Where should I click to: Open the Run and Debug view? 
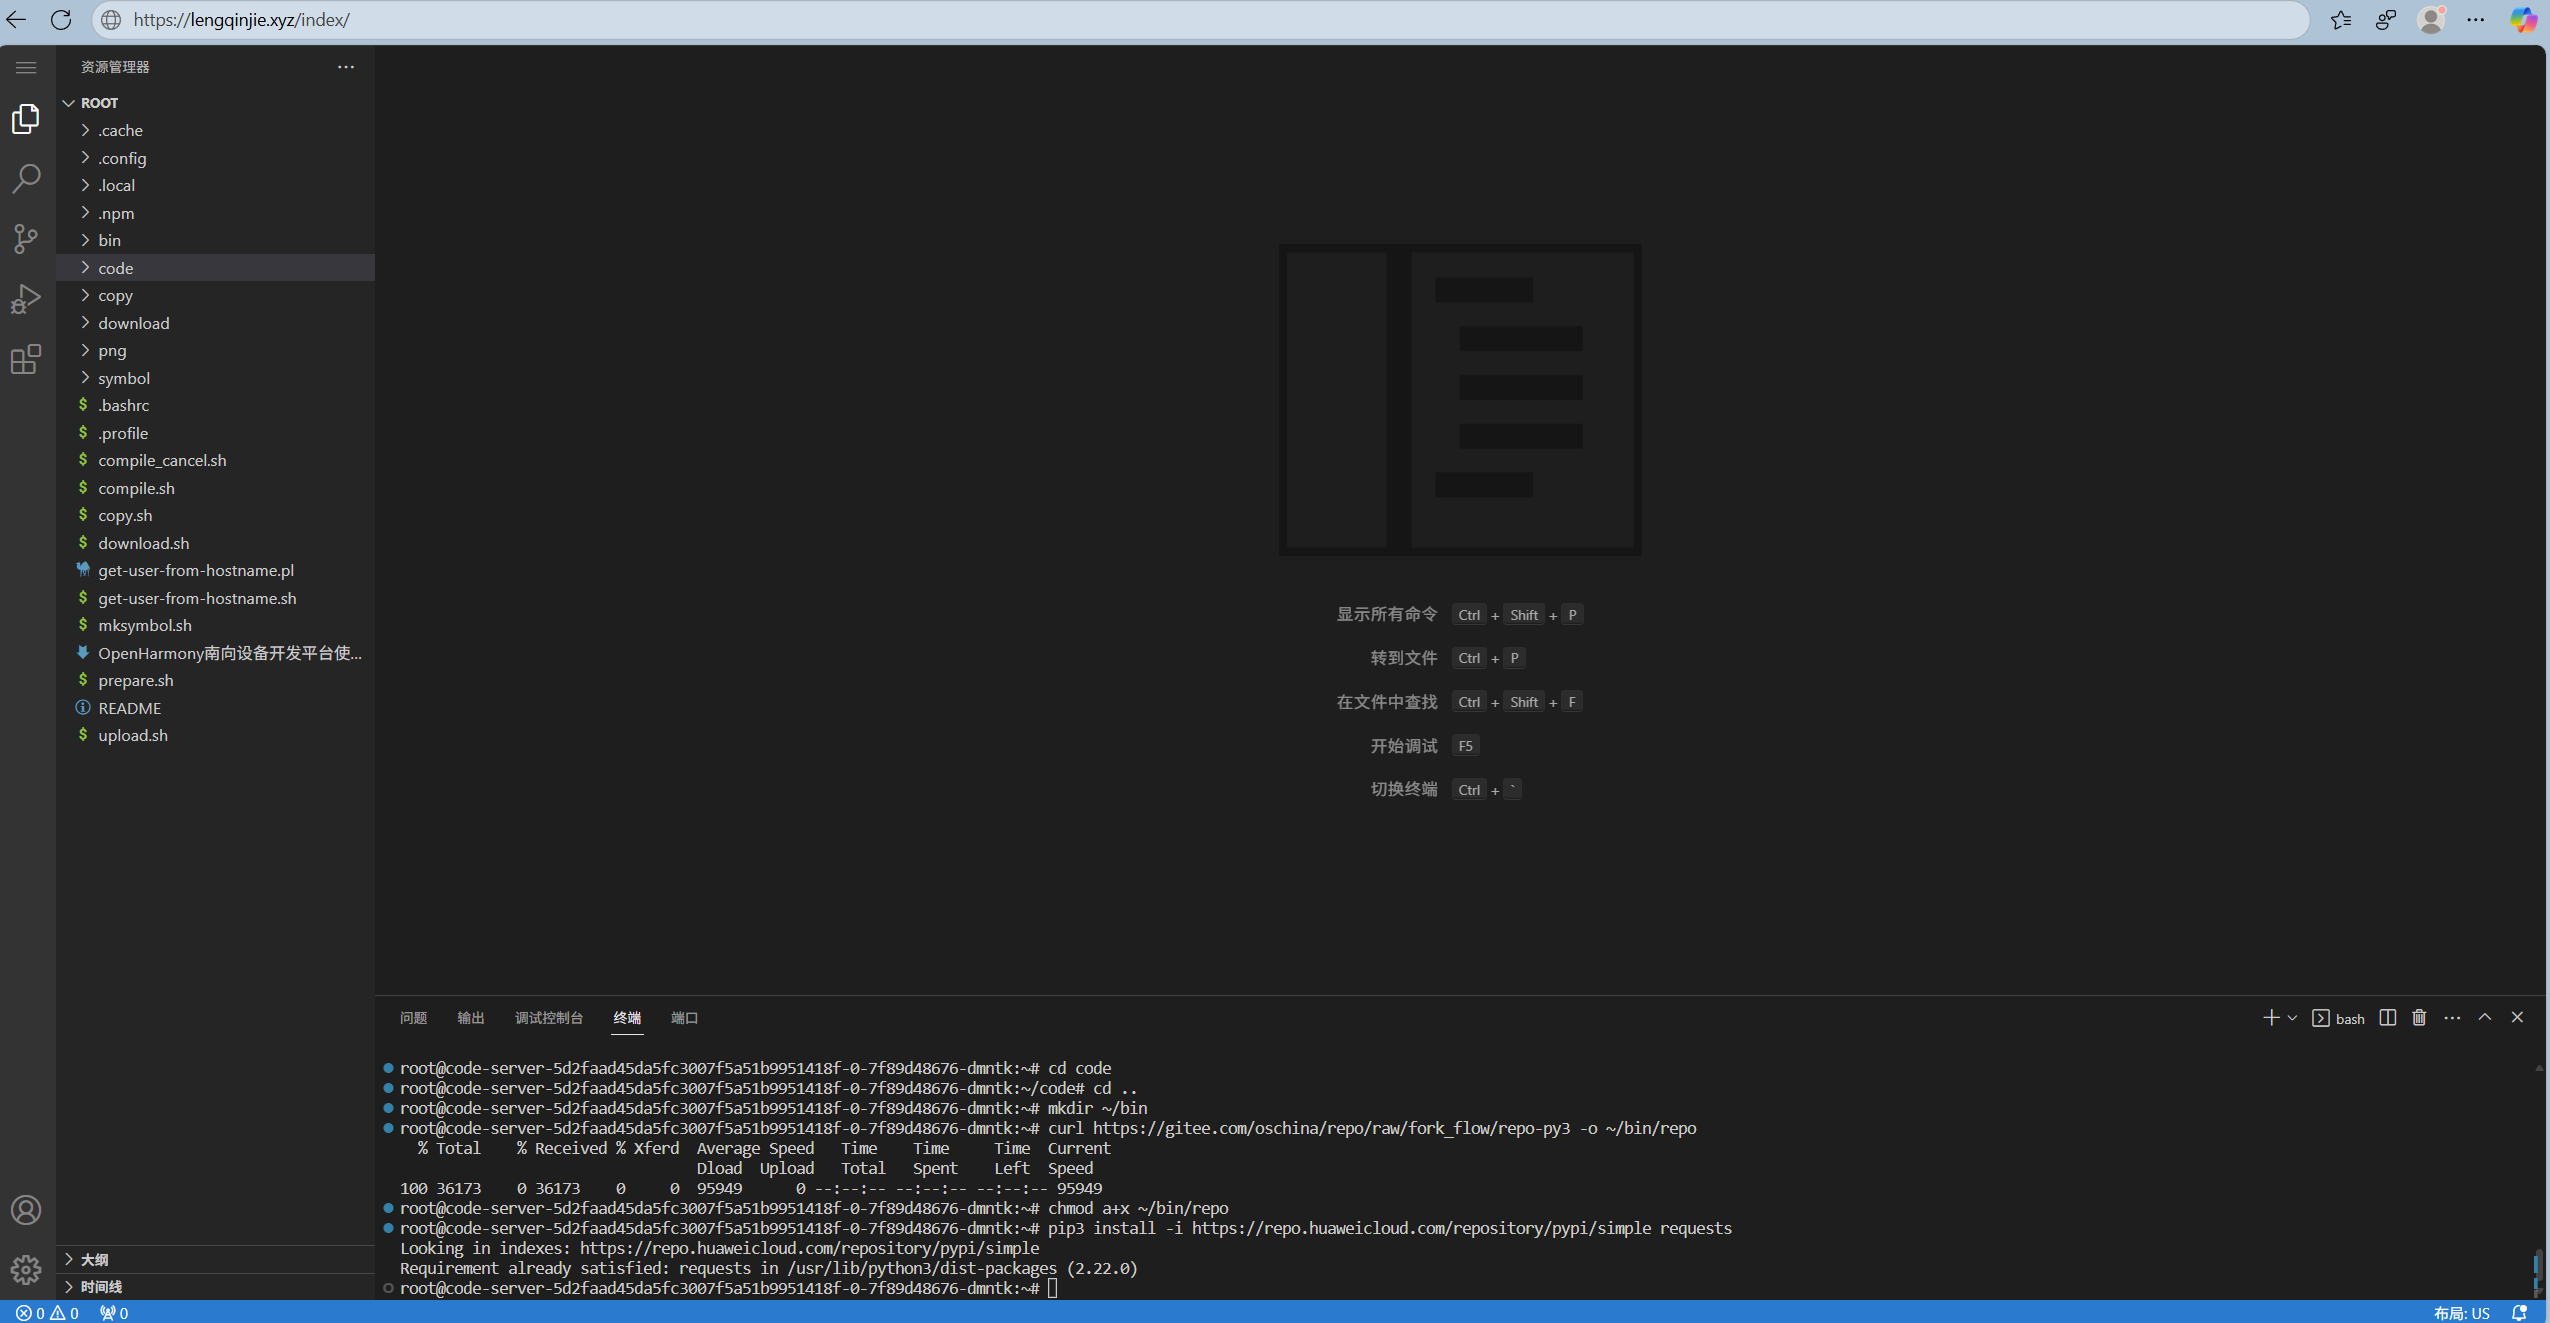coord(26,298)
